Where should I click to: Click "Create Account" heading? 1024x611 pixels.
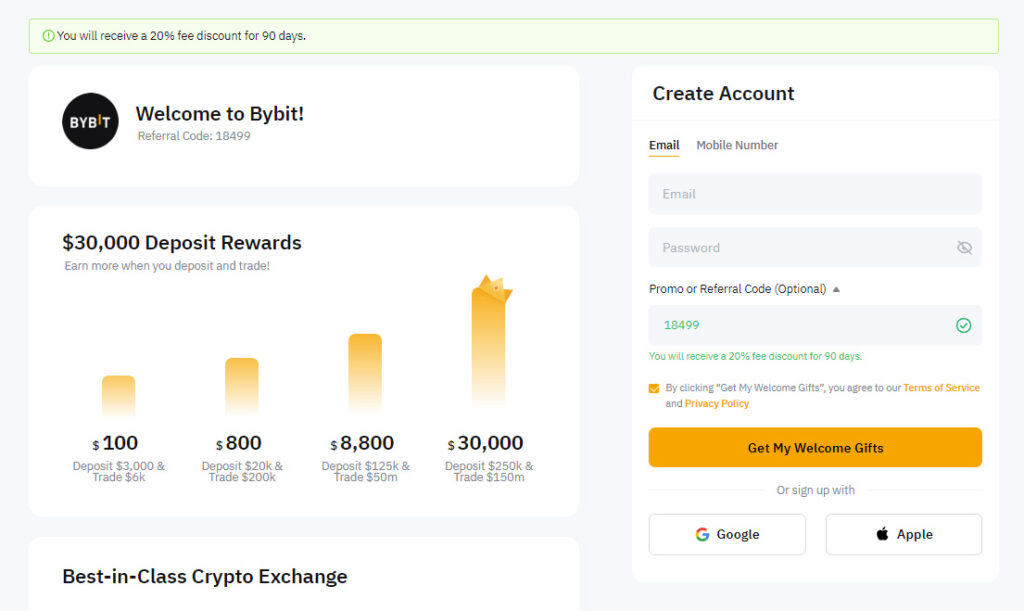pos(723,93)
